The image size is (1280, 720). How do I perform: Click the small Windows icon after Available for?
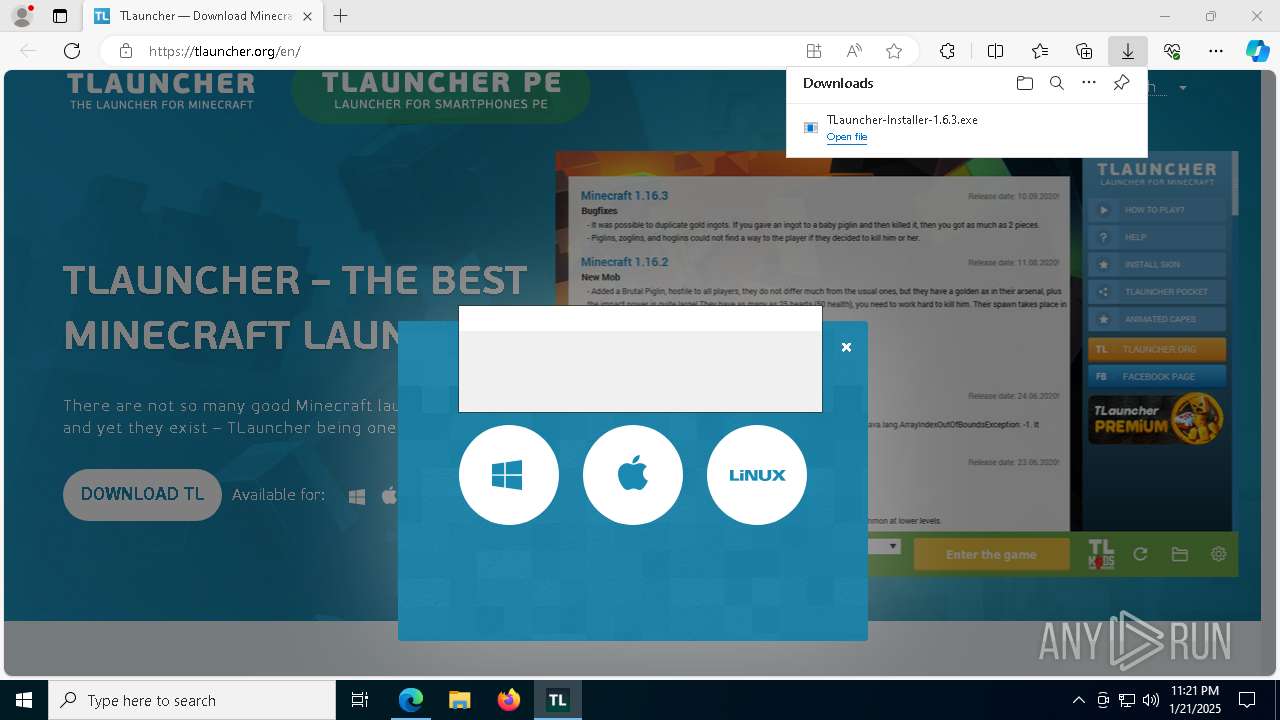pyautogui.click(x=357, y=496)
